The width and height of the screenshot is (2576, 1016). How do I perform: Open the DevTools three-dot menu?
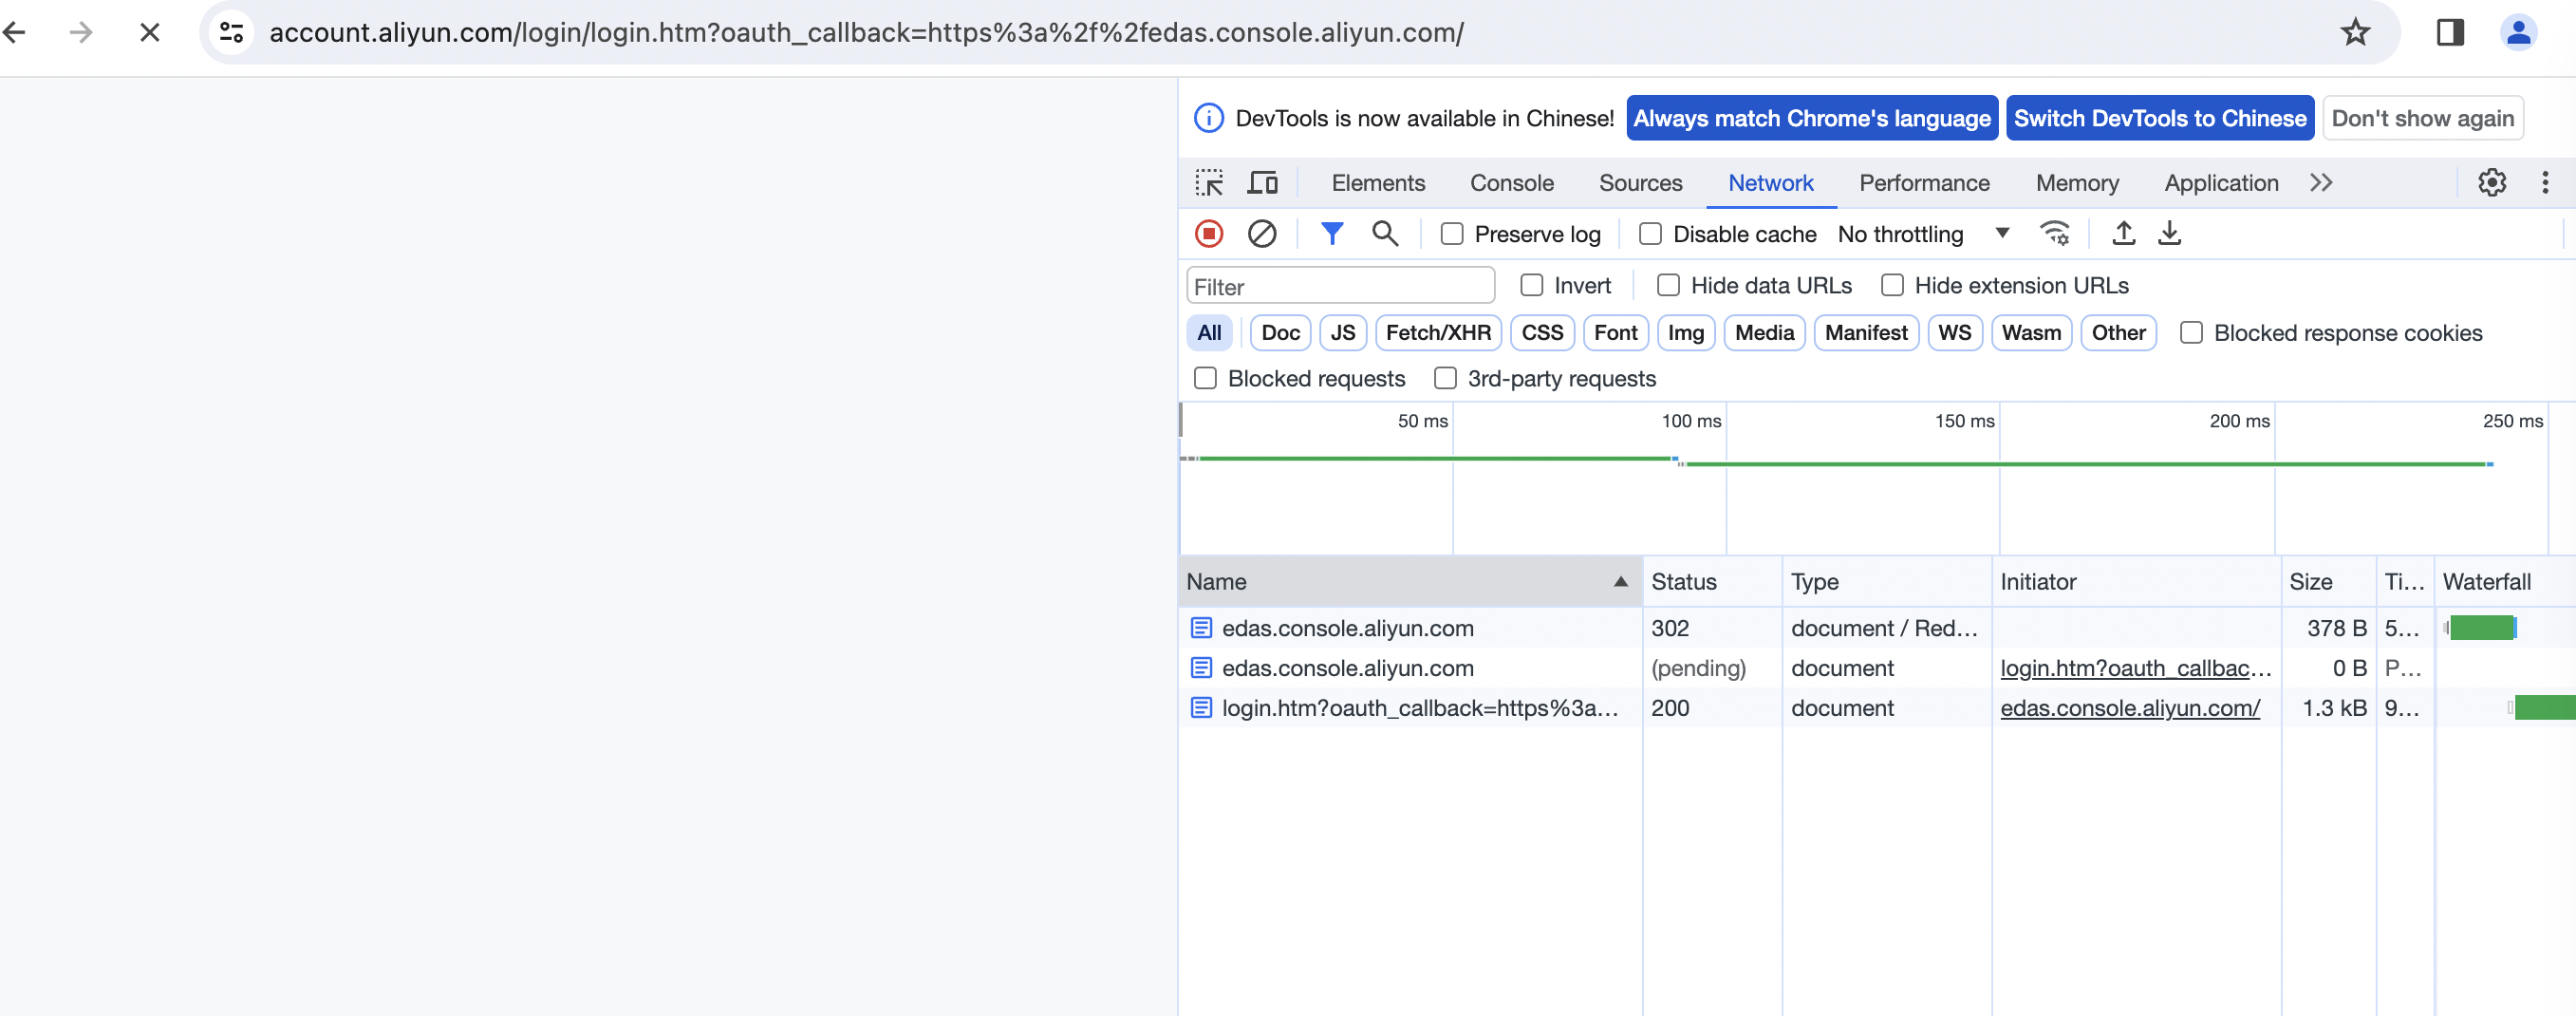[x=2545, y=183]
